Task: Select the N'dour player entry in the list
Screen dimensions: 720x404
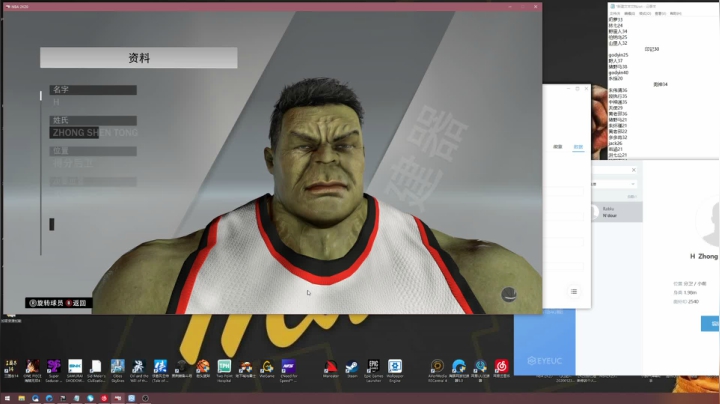Action: (617, 212)
